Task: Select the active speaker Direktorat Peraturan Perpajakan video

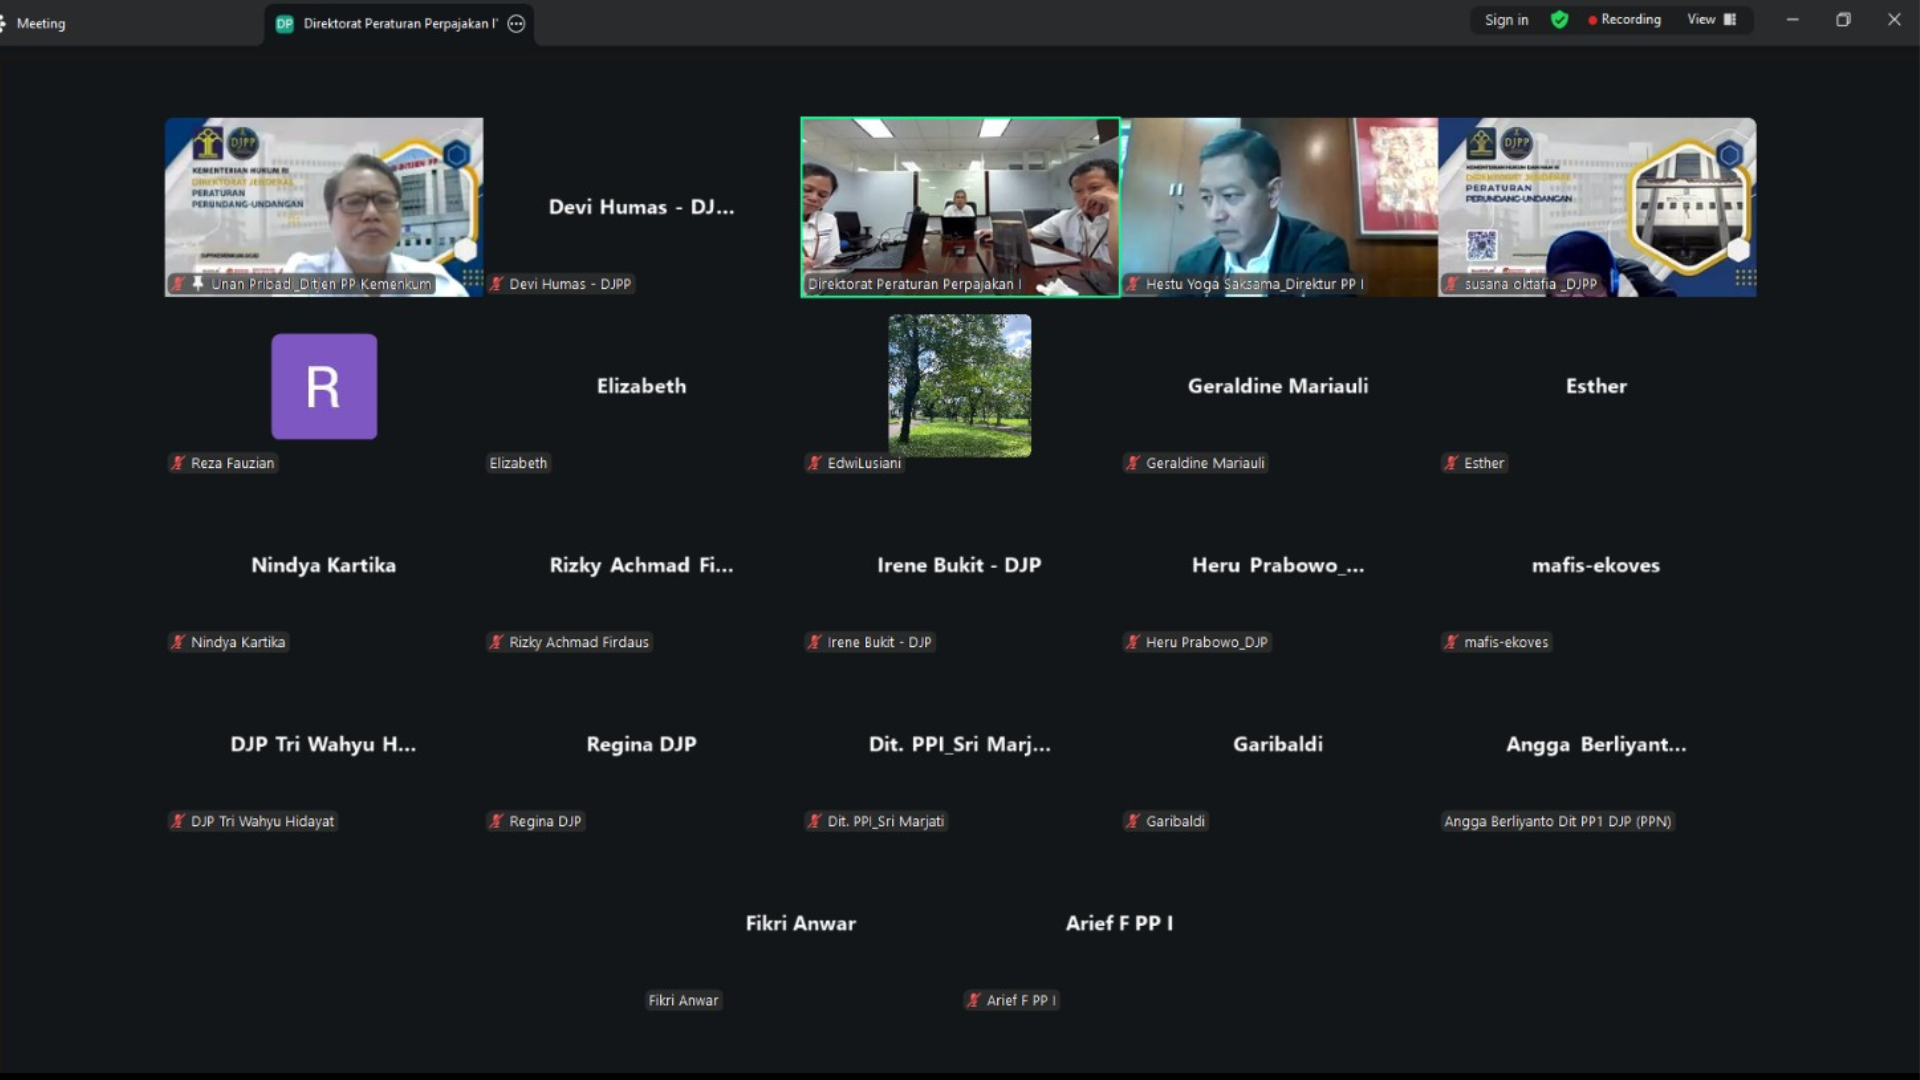Action: (959, 205)
